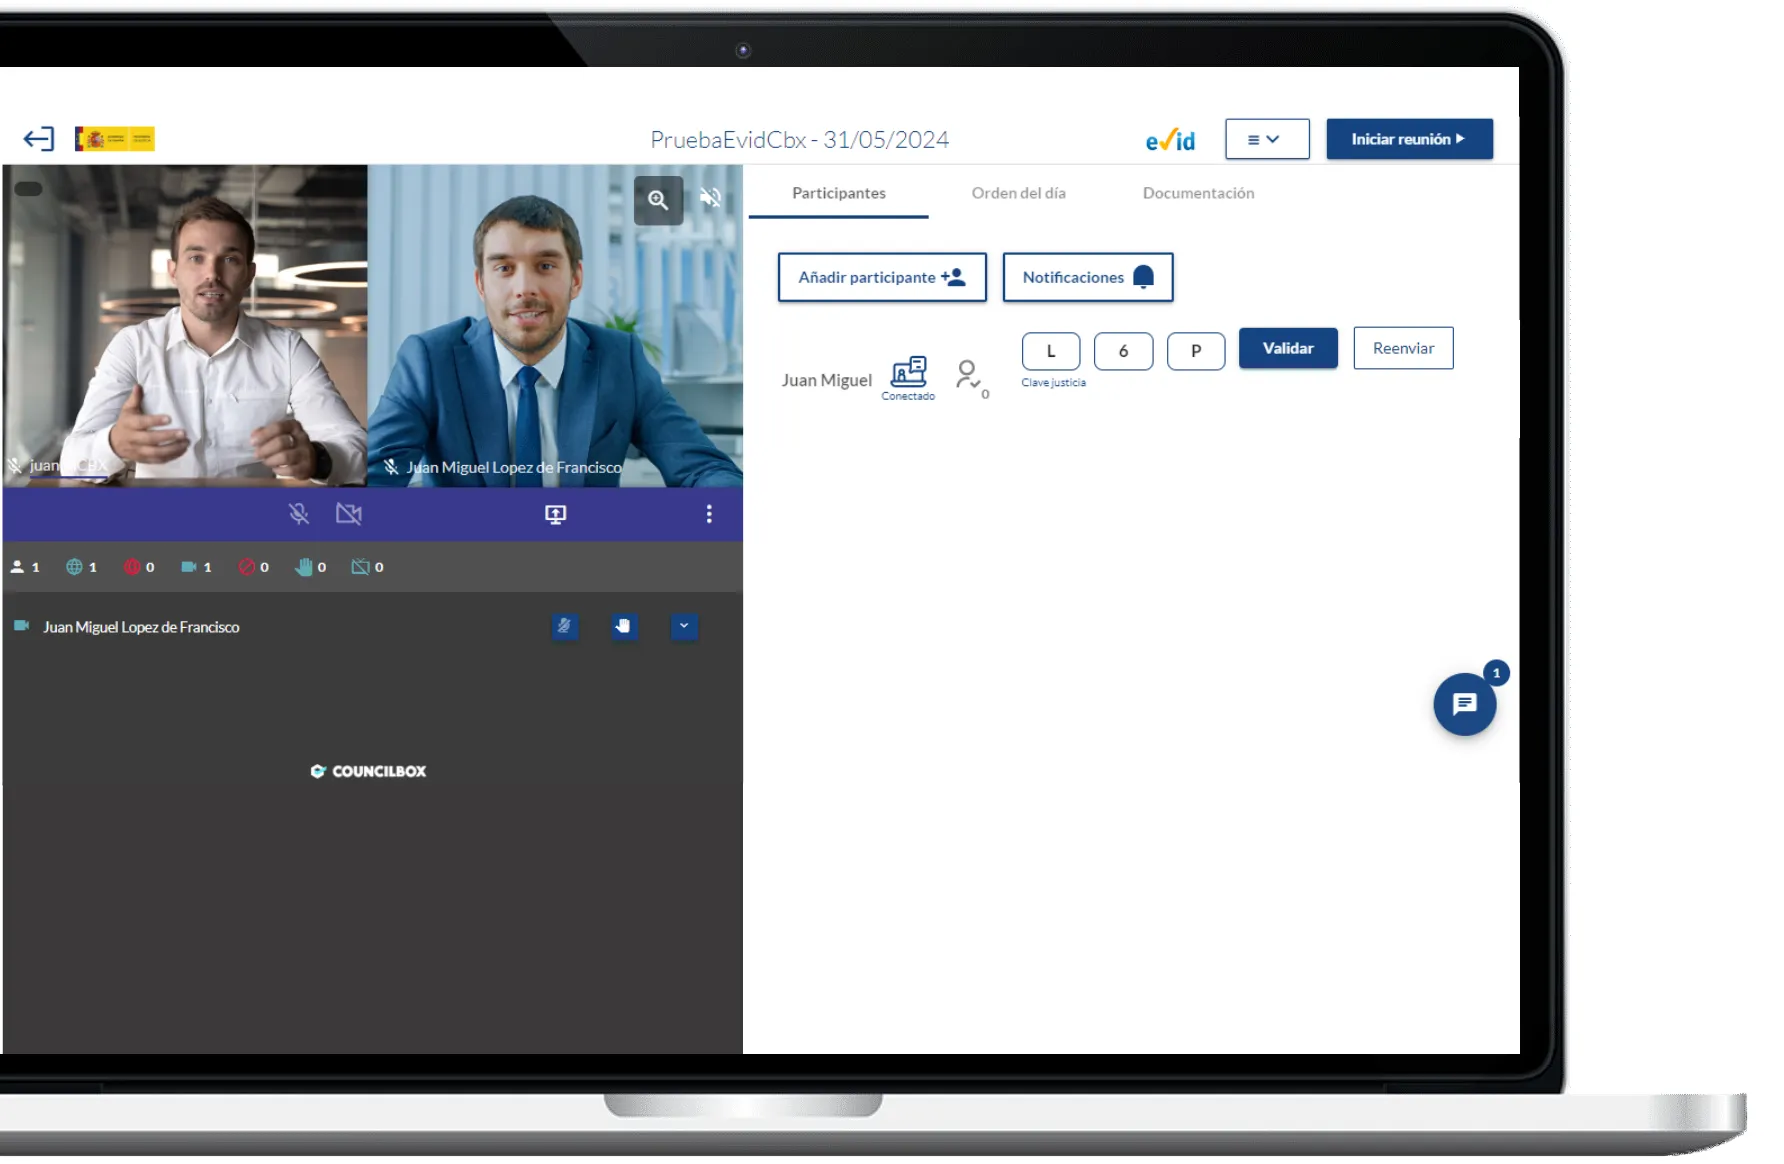Open the zoom magnifier on the video
The height and width of the screenshot is (1164, 1784).
[x=658, y=200]
